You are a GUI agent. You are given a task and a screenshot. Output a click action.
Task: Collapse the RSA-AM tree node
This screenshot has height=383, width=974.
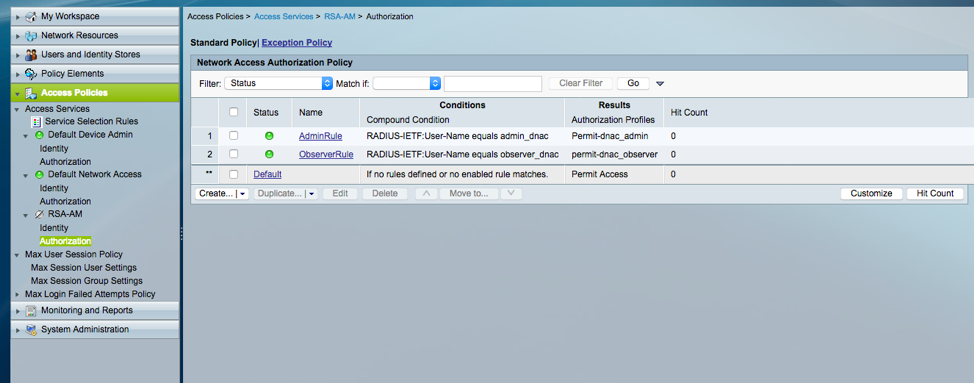(x=26, y=214)
